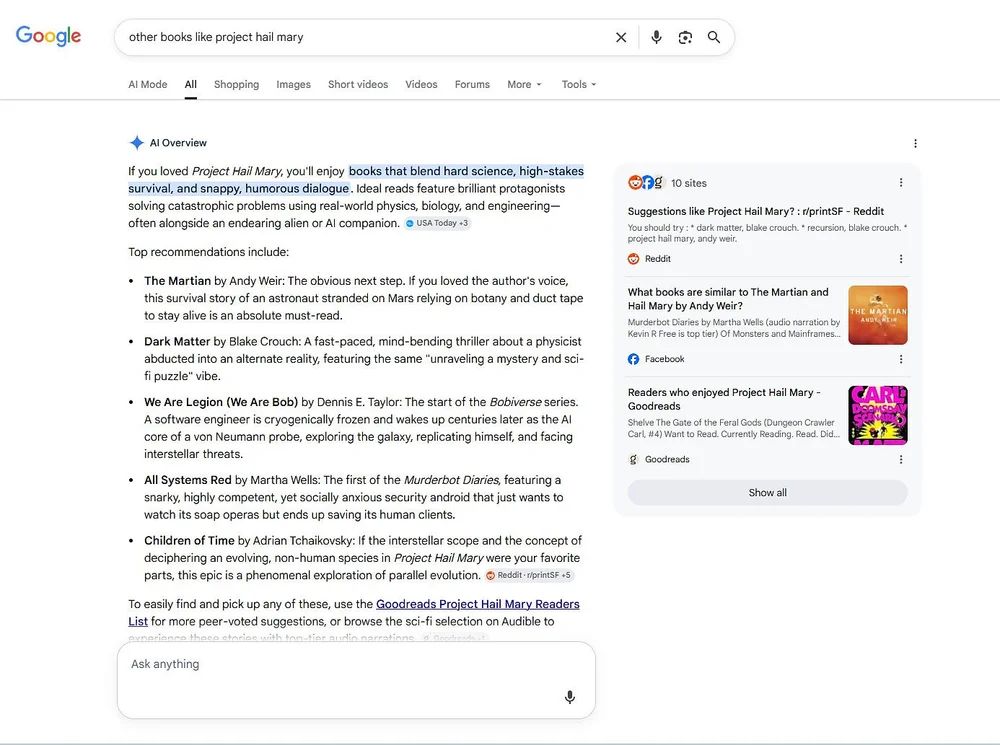Screen dimensions: 1000x745
Task: Click the Carl's Doomsday Scenario cover thumbnail
Action: click(x=878, y=415)
